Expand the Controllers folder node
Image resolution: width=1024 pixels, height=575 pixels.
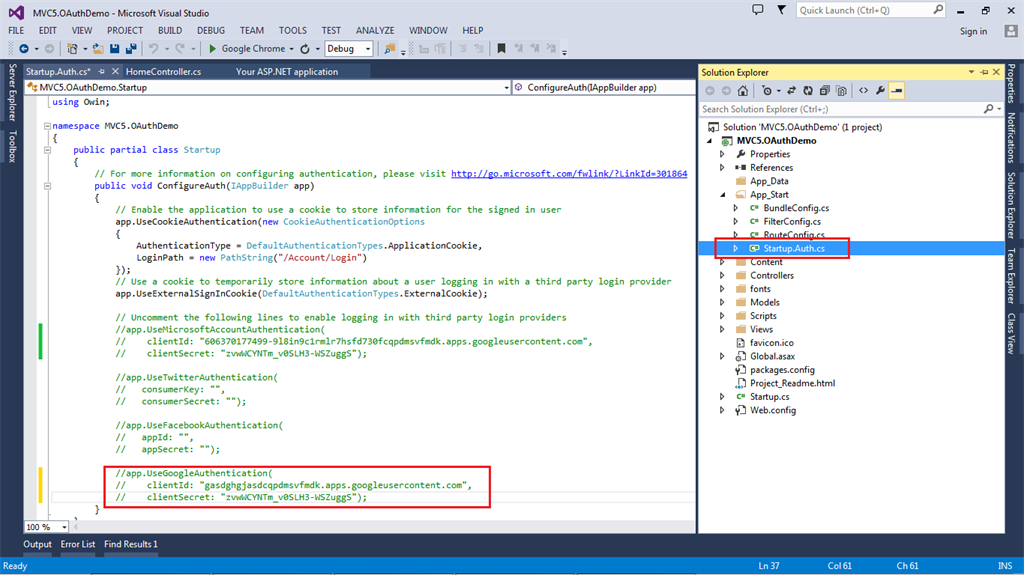(722, 275)
